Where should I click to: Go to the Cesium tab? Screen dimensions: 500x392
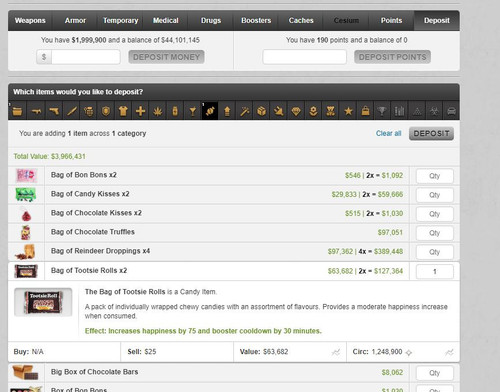[x=346, y=20]
